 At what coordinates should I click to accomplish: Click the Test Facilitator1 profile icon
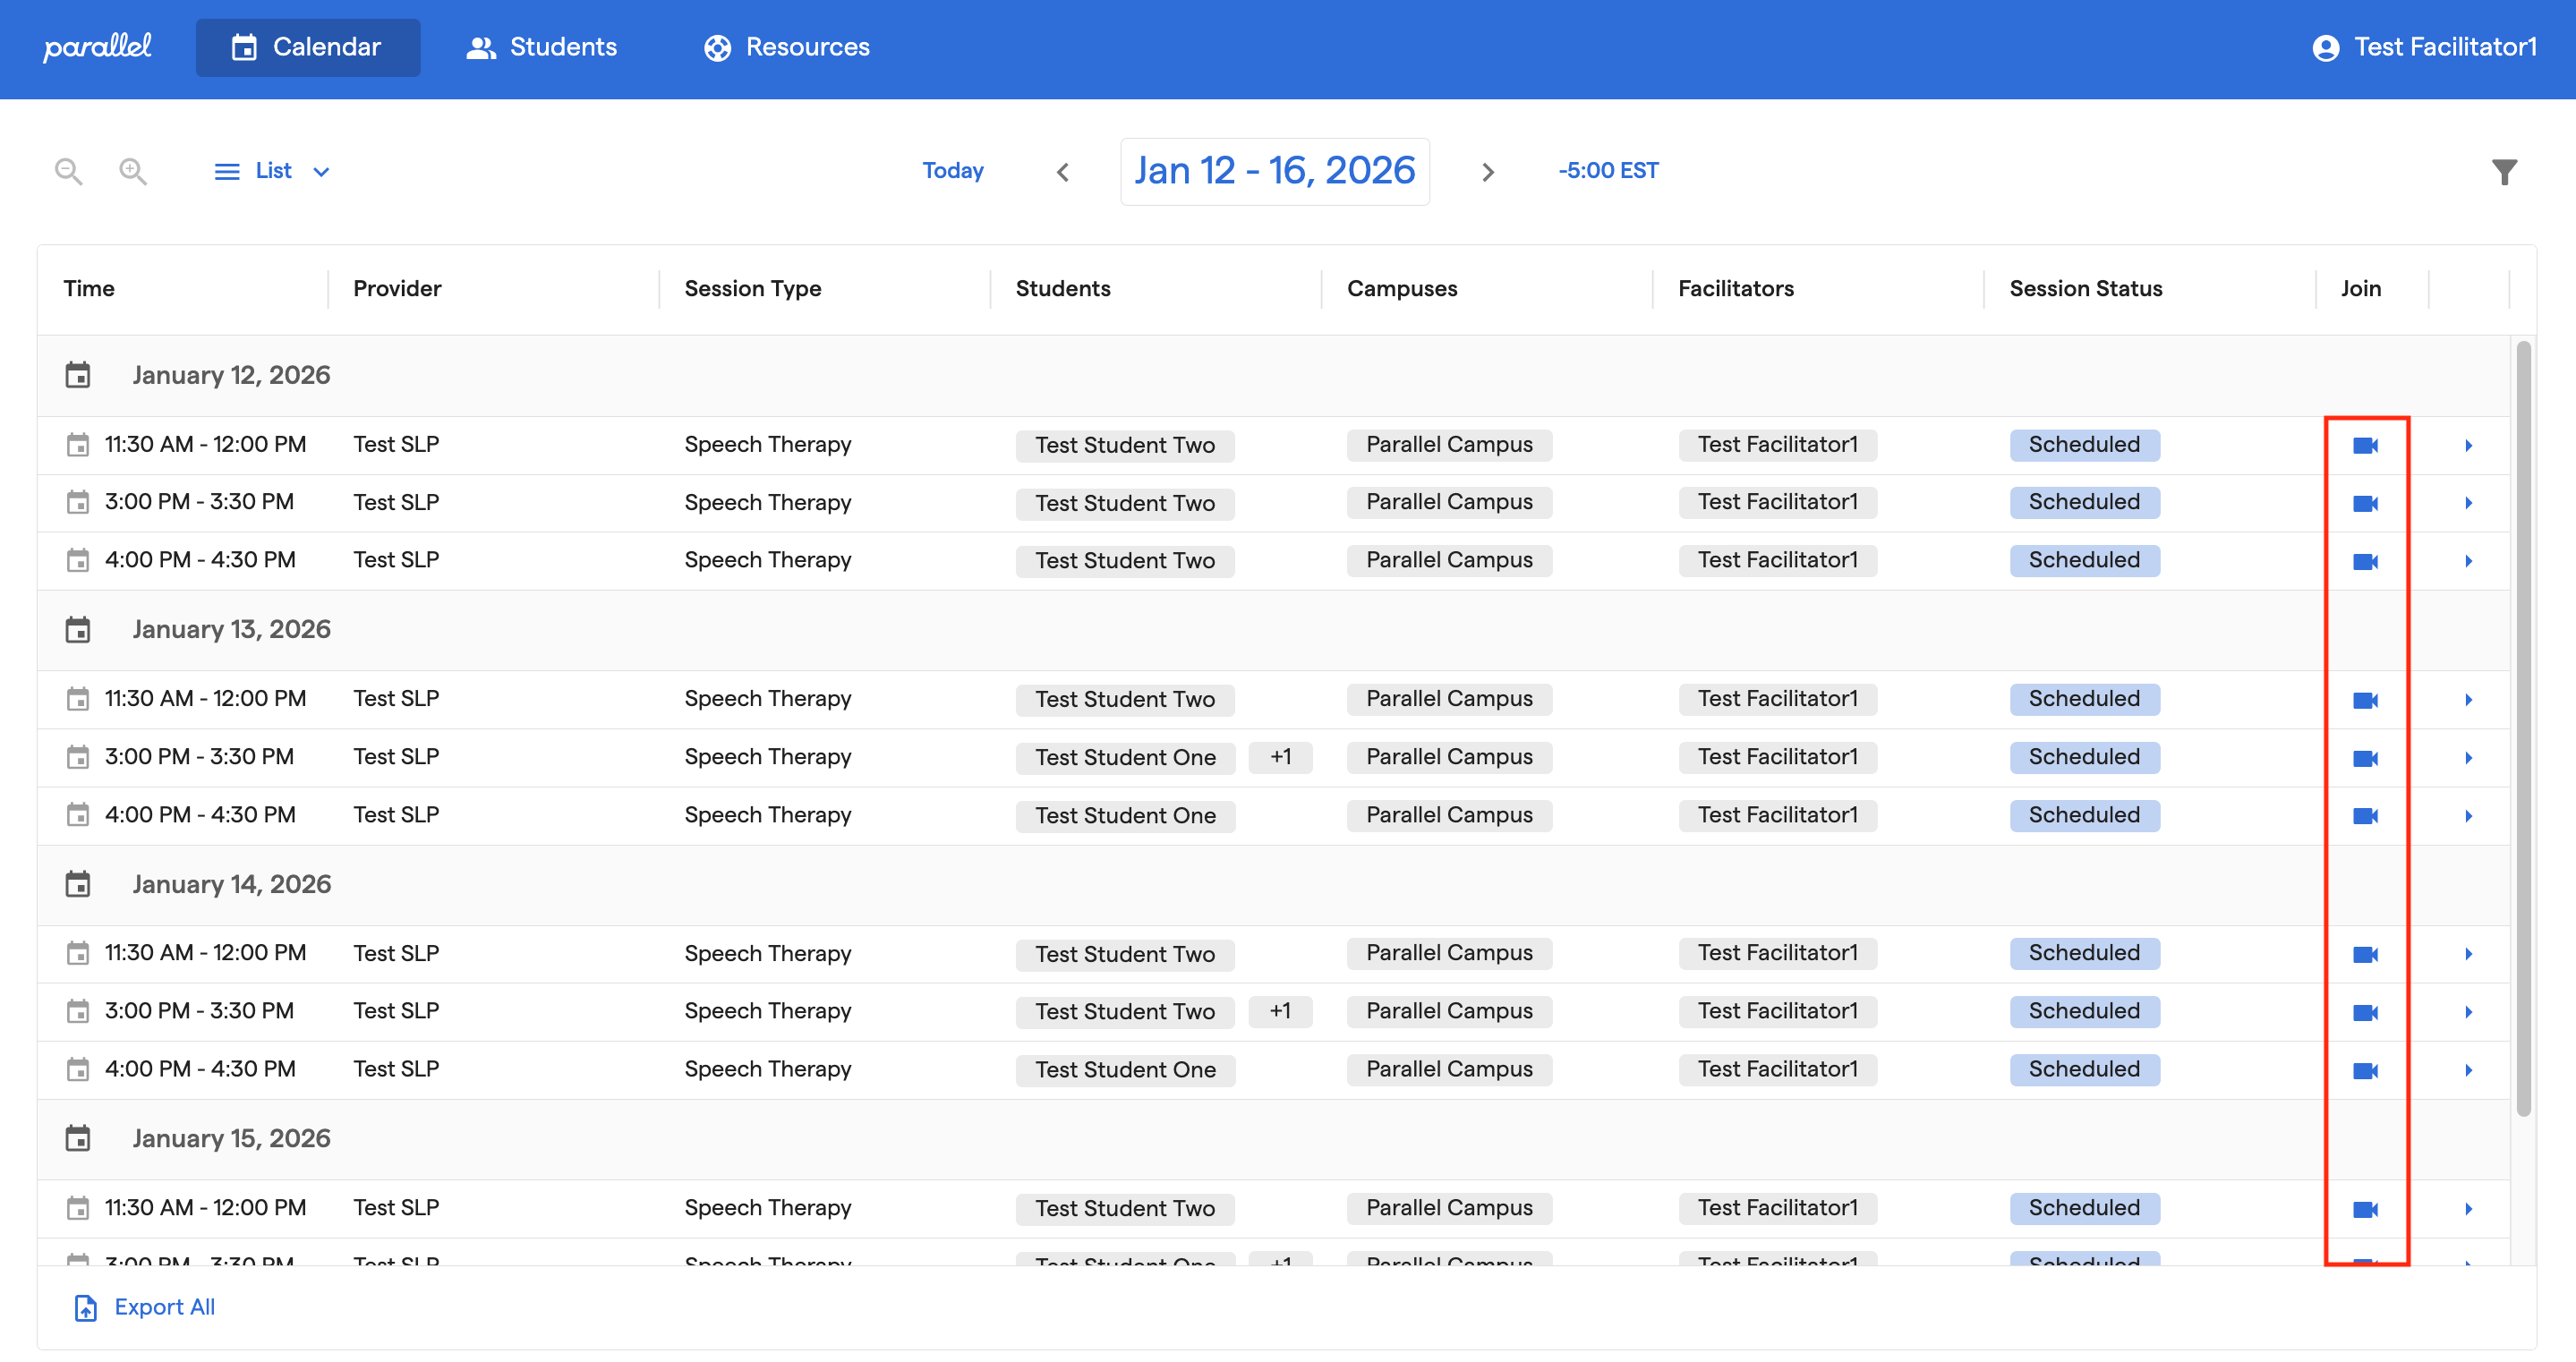pyautogui.click(x=2325, y=48)
